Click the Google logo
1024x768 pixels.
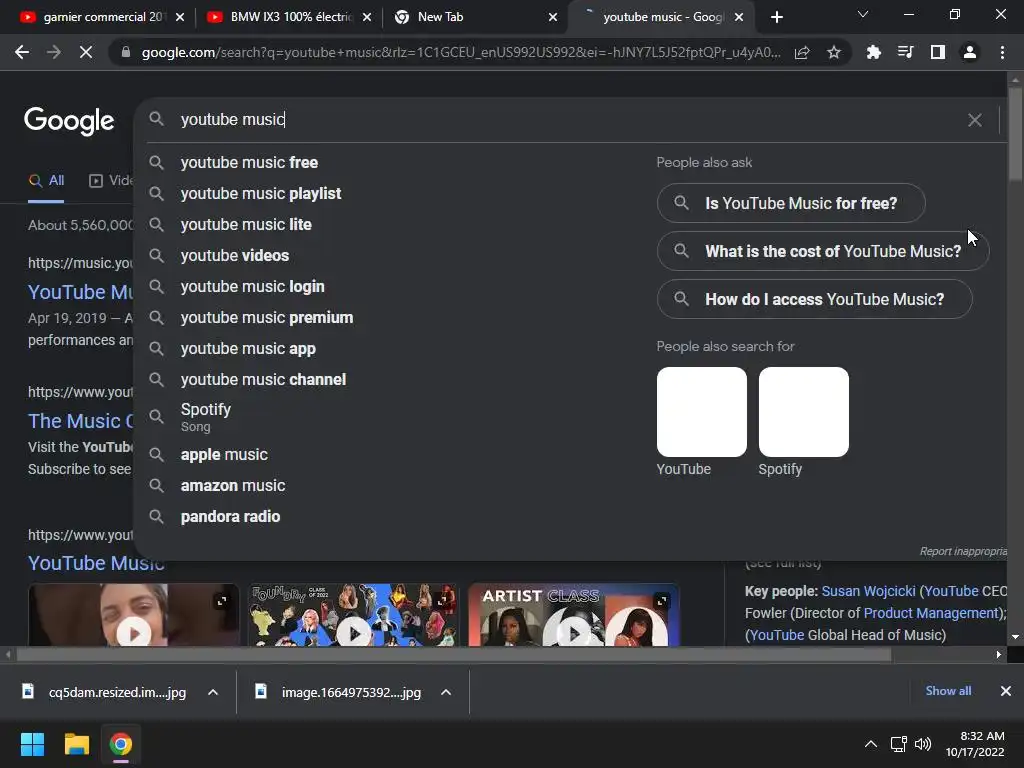pyautogui.click(x=69, y=121)
